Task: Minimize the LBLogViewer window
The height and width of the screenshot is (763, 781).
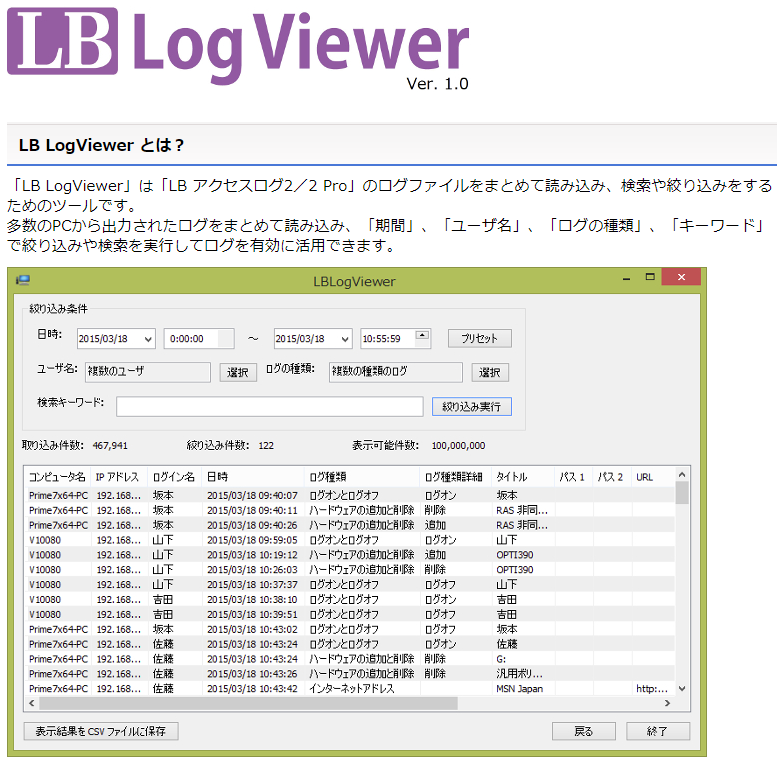Action: tap(622, 279)
